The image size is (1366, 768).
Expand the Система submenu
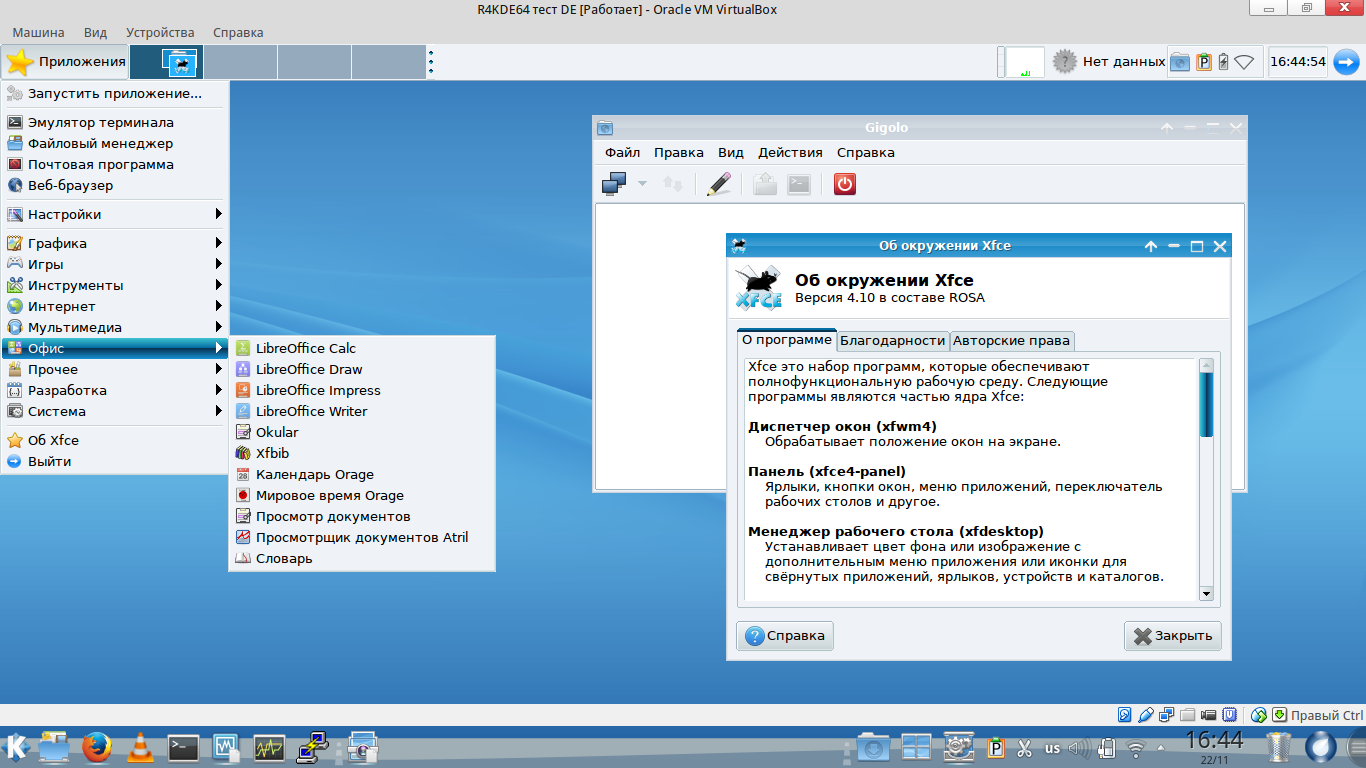click(x=115, y=411)
